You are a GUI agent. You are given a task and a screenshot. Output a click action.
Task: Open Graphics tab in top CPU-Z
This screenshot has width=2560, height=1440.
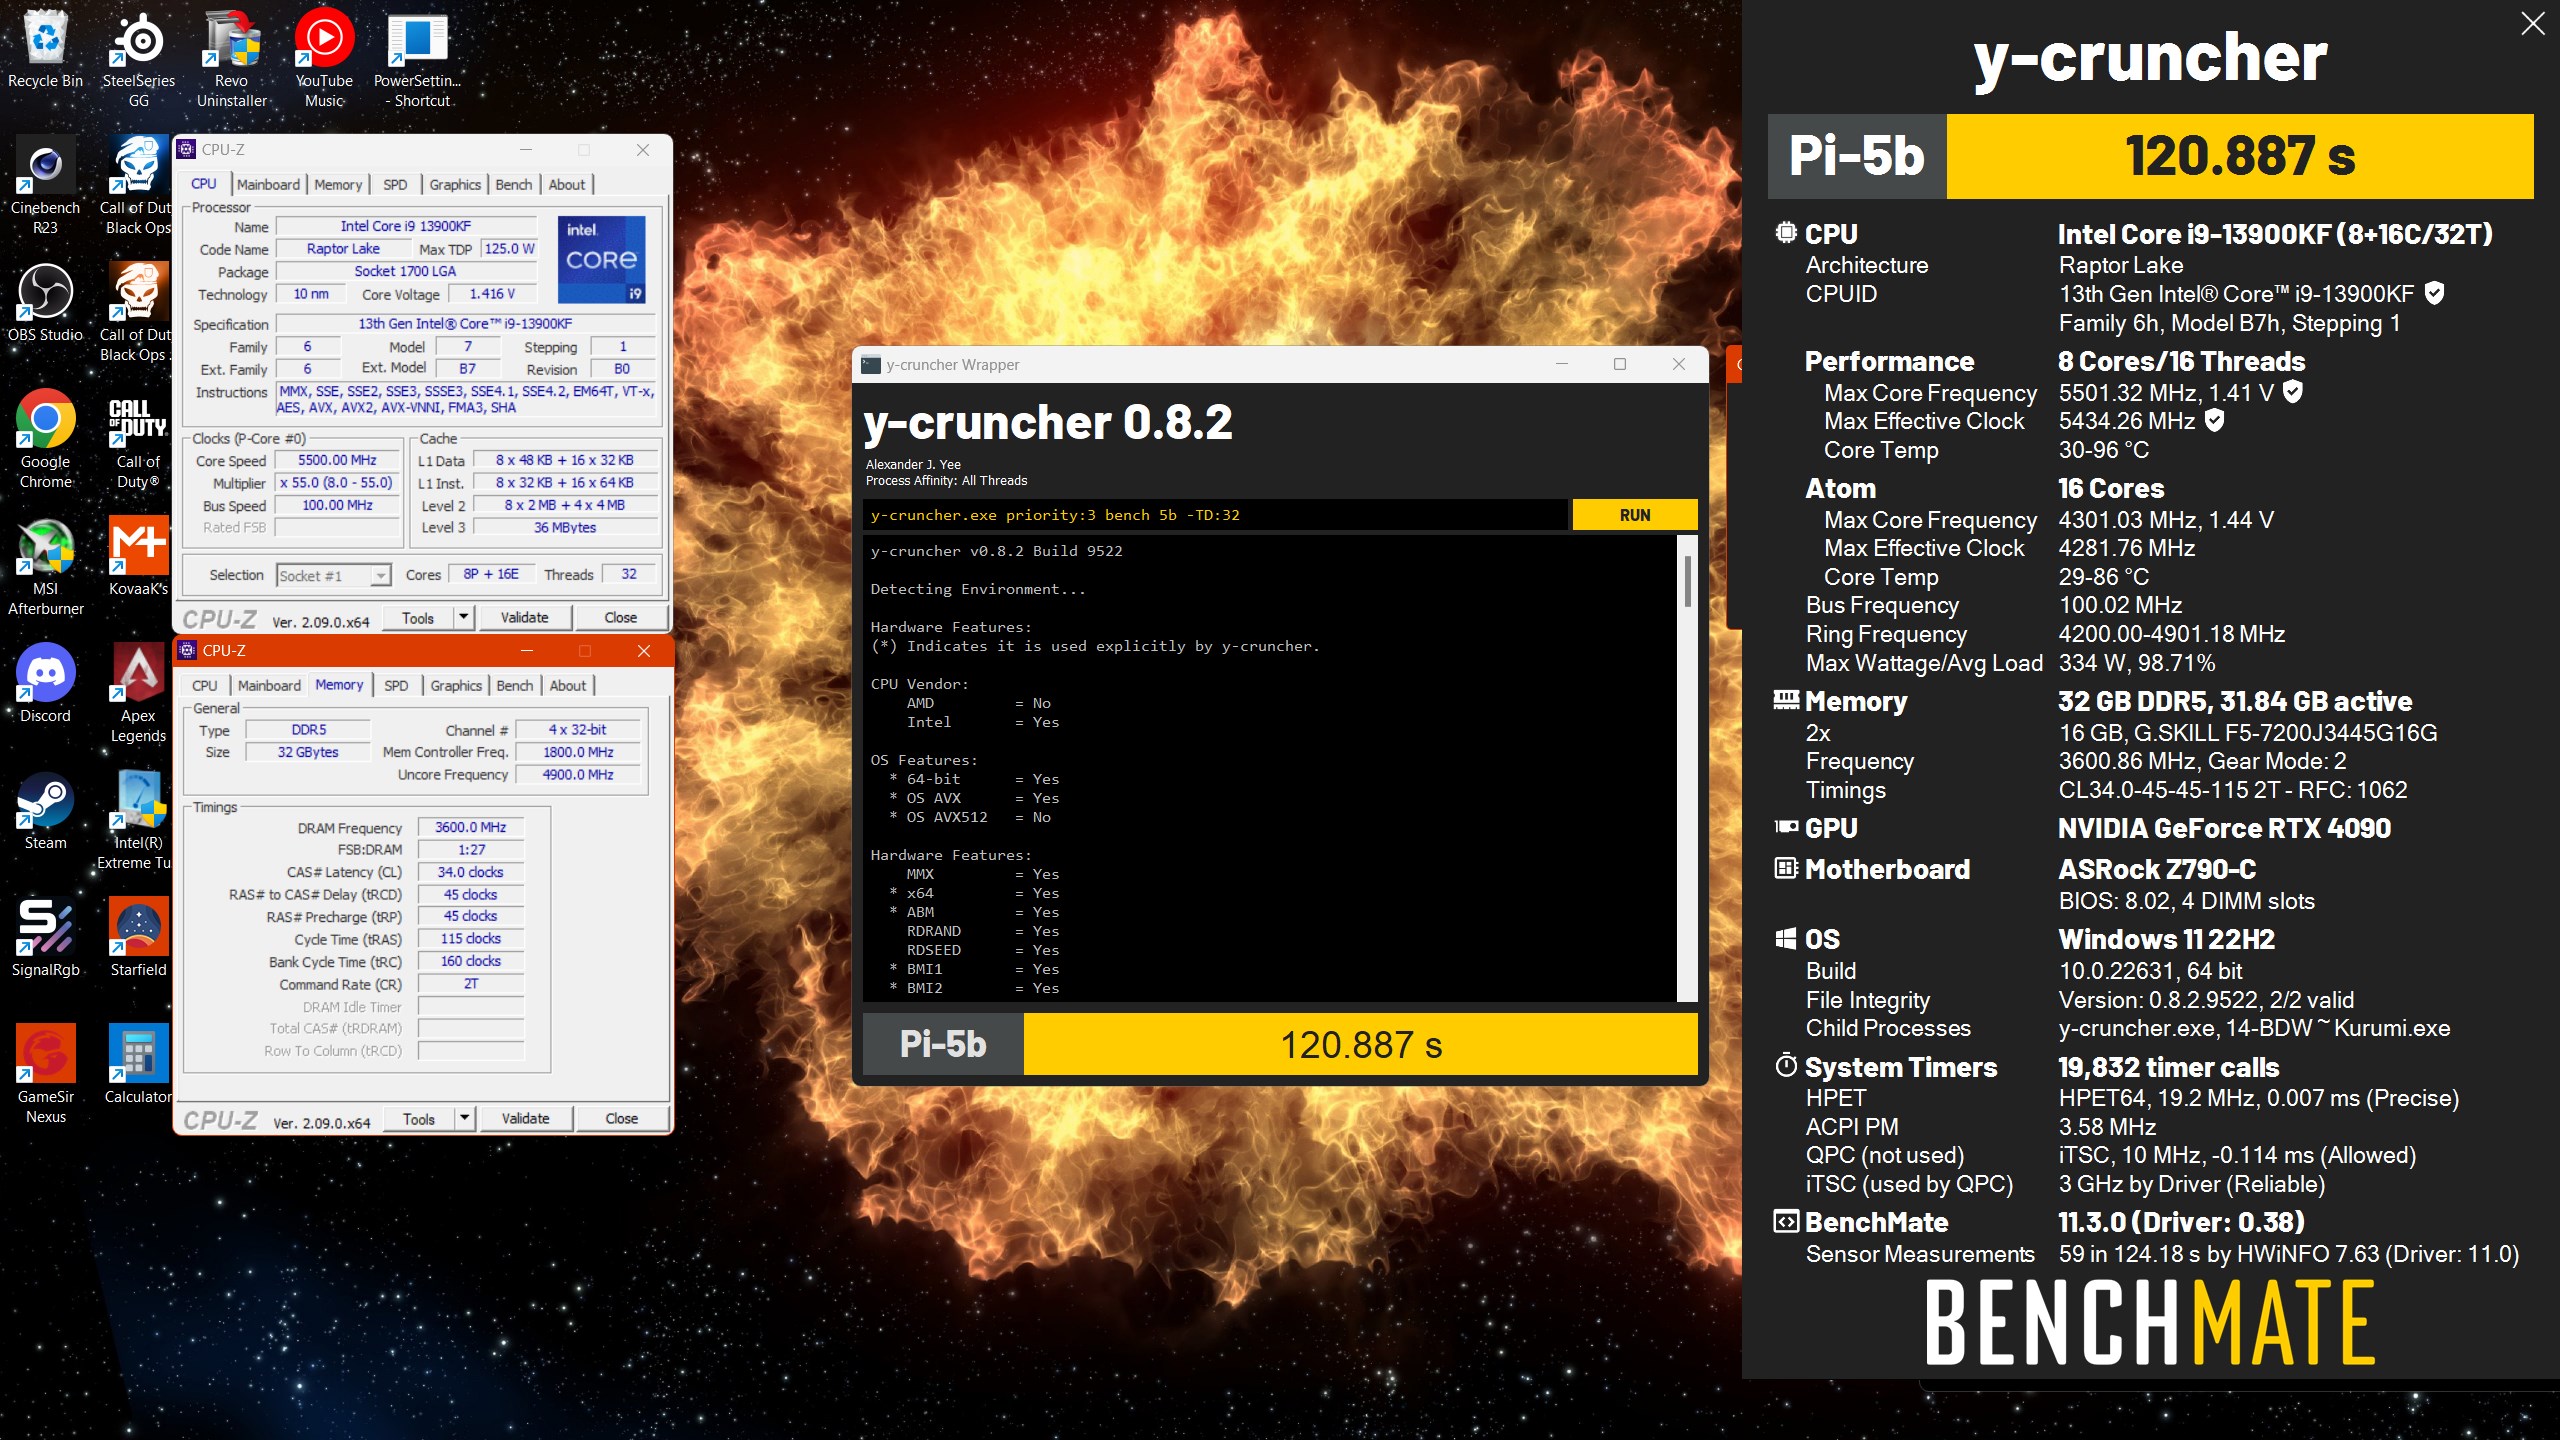(x=455, y=184)
